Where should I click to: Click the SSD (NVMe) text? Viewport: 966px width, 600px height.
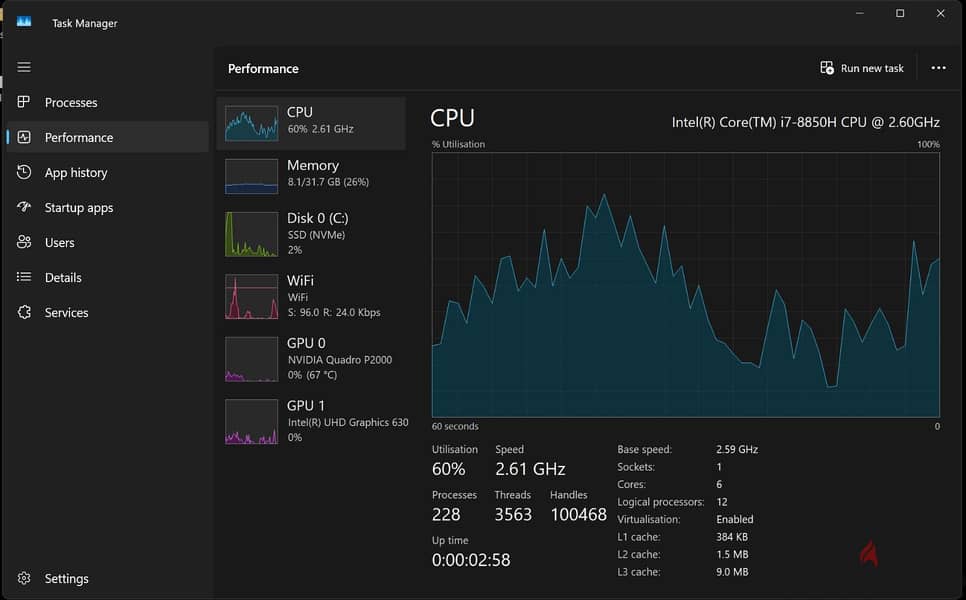tap(316, 235)
